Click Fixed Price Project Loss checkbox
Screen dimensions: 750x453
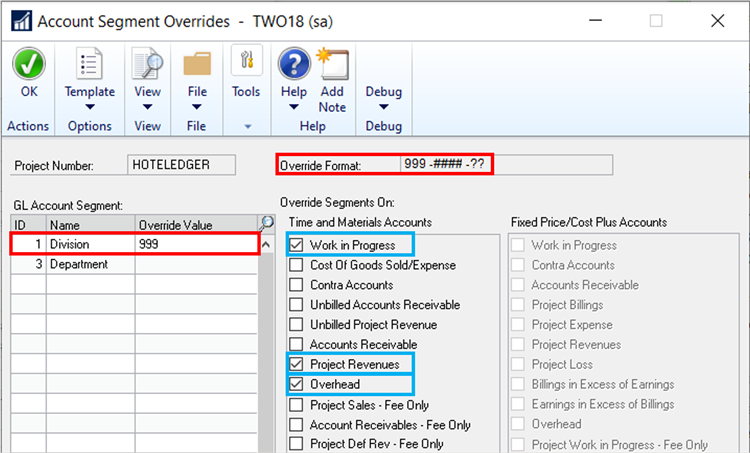click(518, 364)
